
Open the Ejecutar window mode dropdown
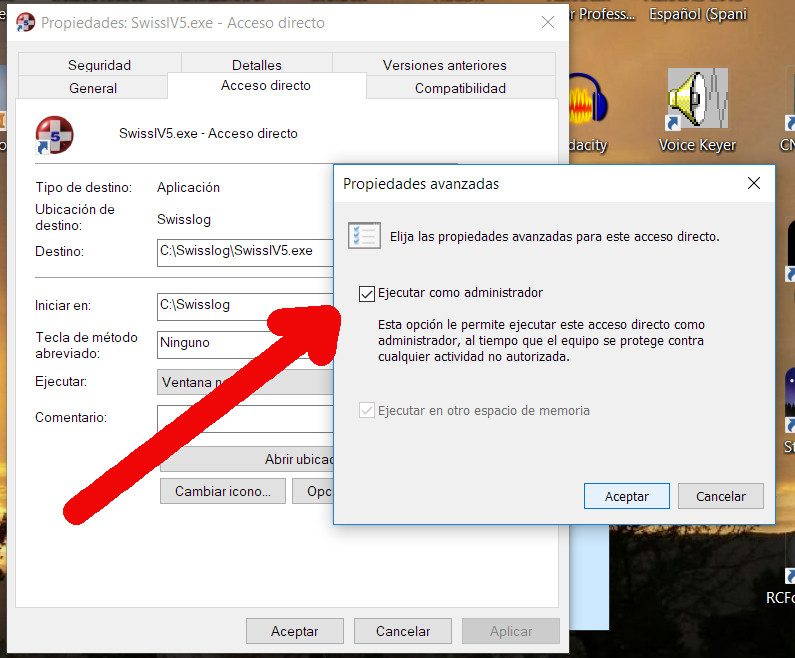245,382
